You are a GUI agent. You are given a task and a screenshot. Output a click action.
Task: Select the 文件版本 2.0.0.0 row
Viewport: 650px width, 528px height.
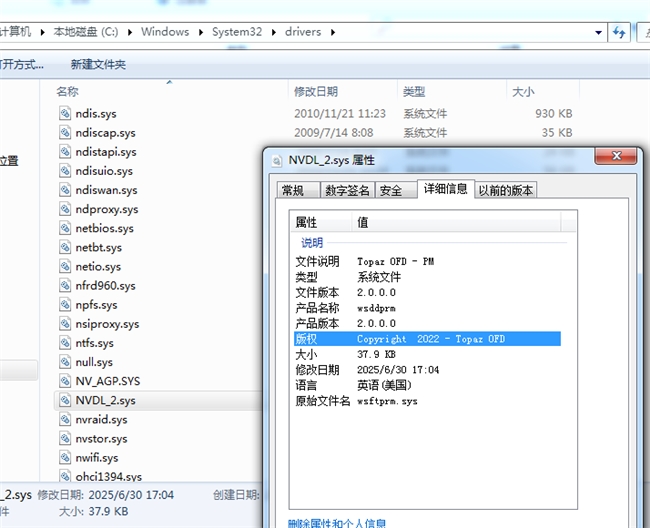427,293
